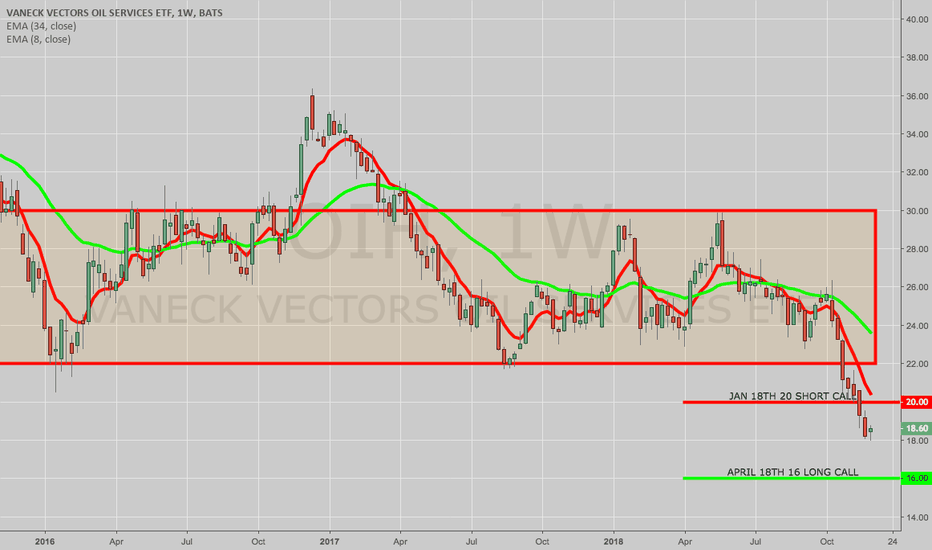Click the 18.60 current price tag
The image size is (932, 550).
point(916,428)
